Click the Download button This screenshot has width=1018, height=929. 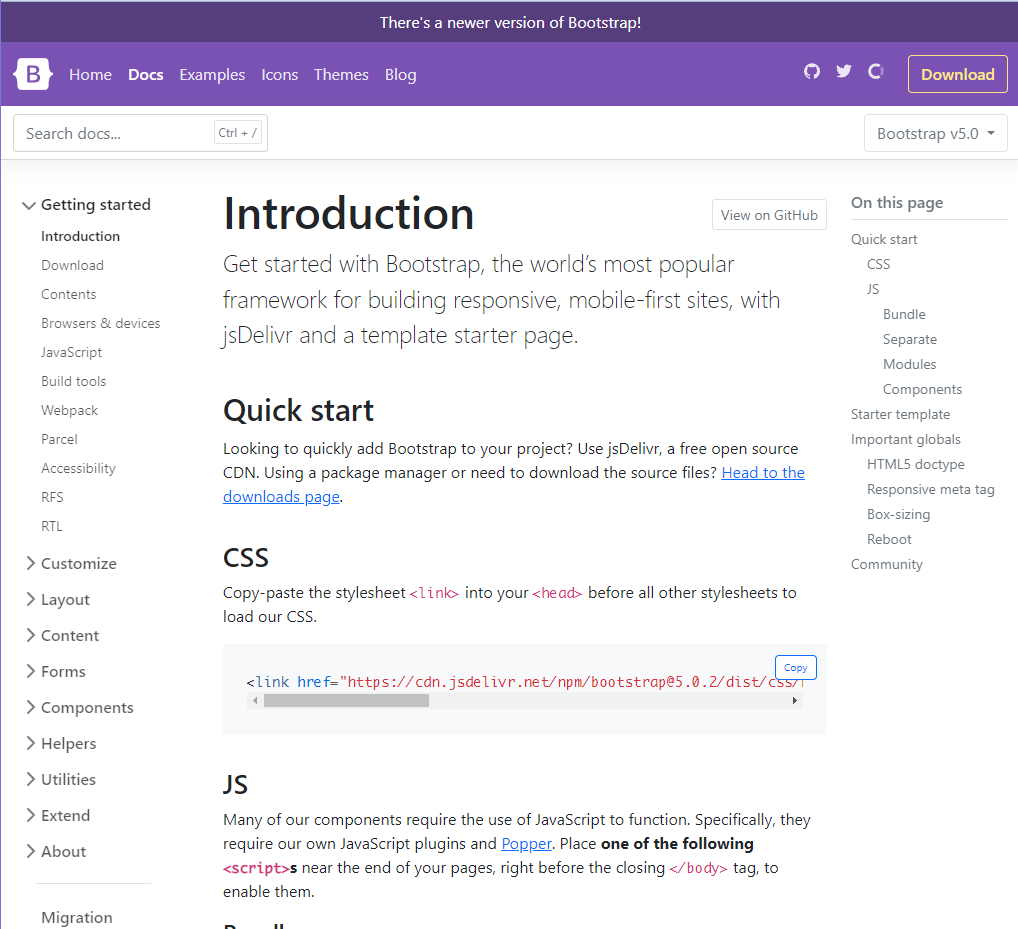pos(956,74)
